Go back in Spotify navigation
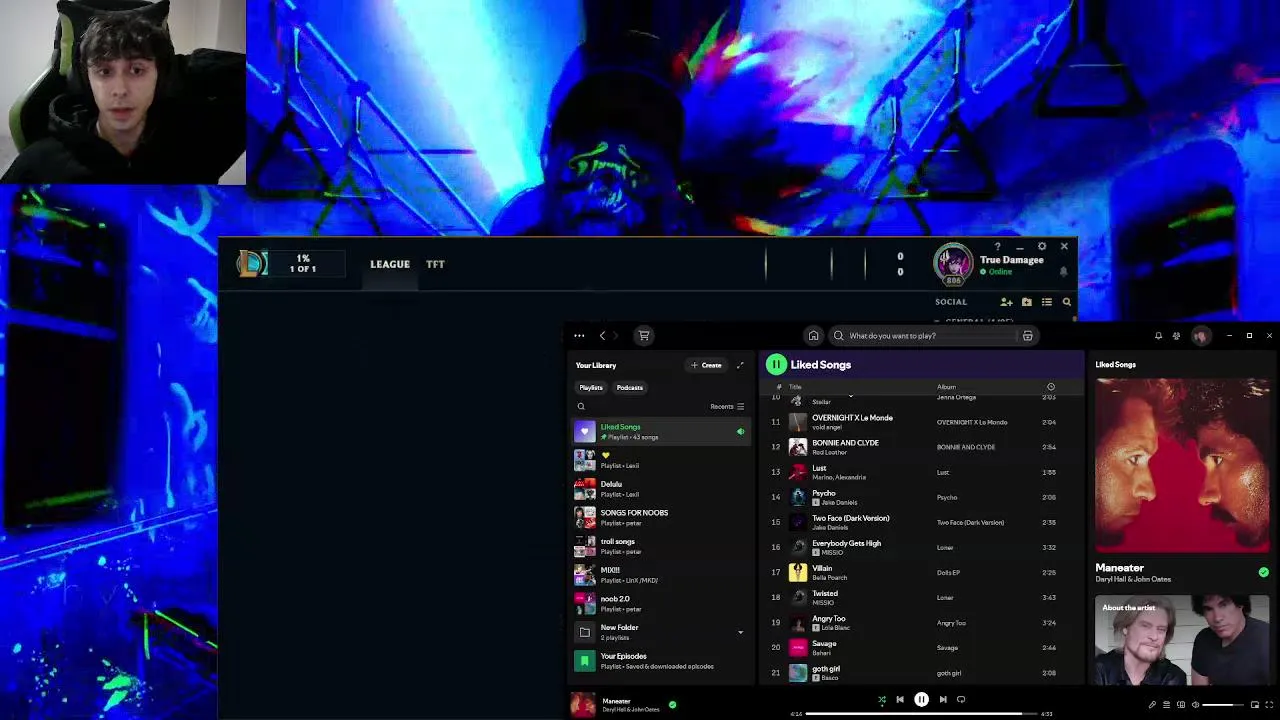Image resolution: width=1280 pixels, height=720 pixels. point(602,336)
